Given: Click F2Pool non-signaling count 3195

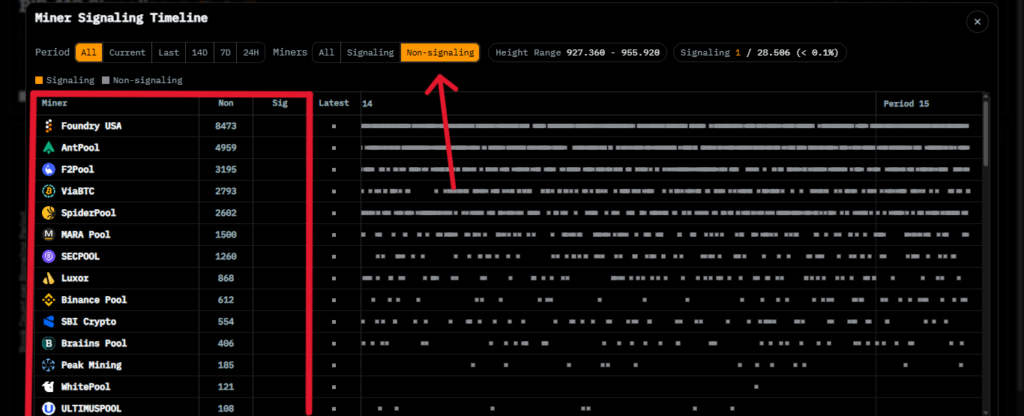Looking at the screenshot, I should 226,169.
